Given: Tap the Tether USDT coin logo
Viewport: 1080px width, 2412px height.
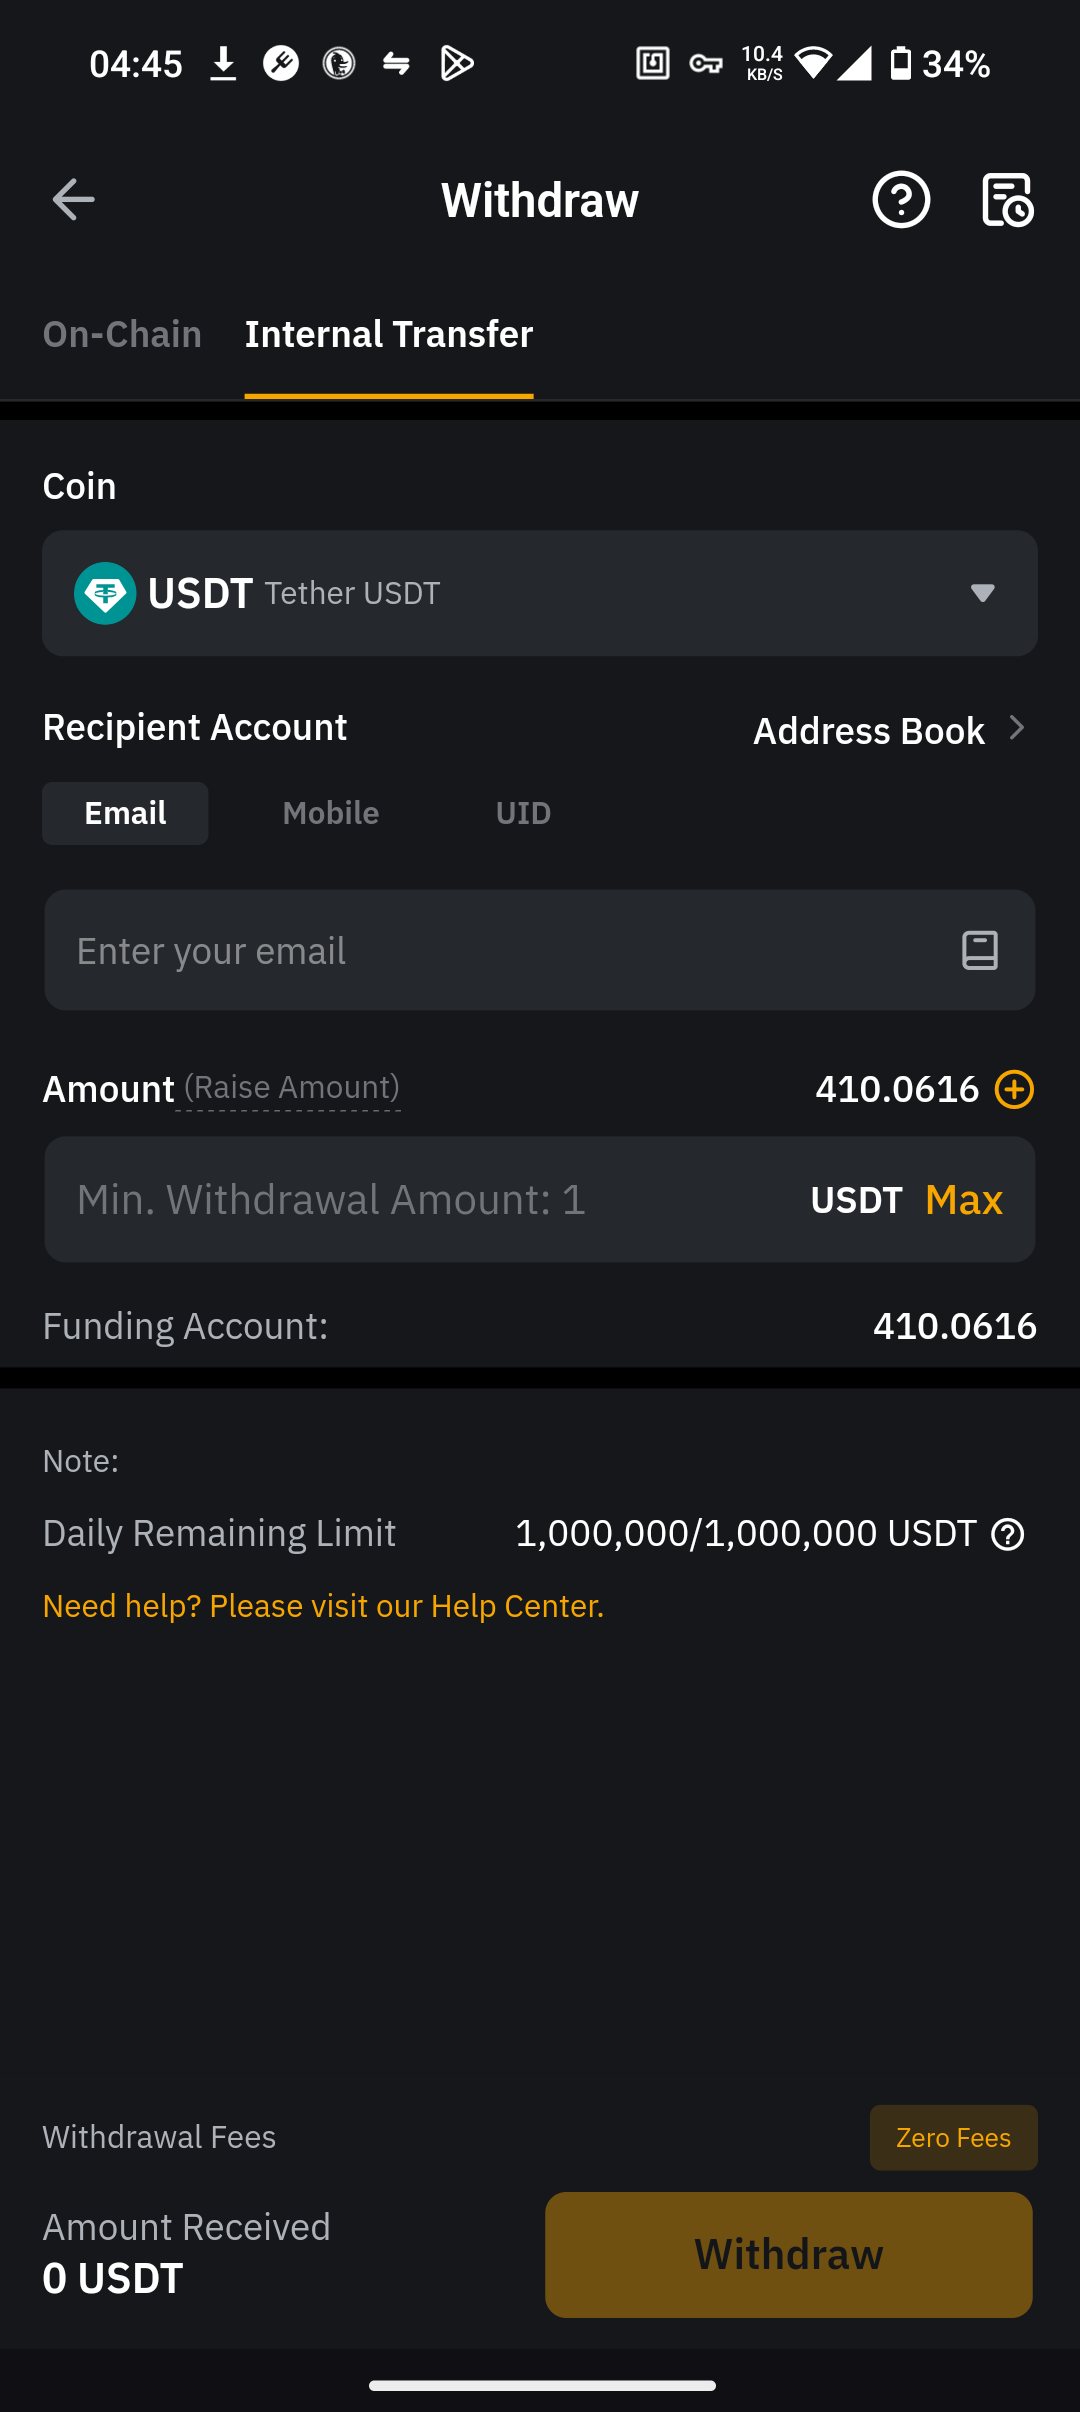Looking at the screenshot, I should pyautogui.click(x=105, y=593).
